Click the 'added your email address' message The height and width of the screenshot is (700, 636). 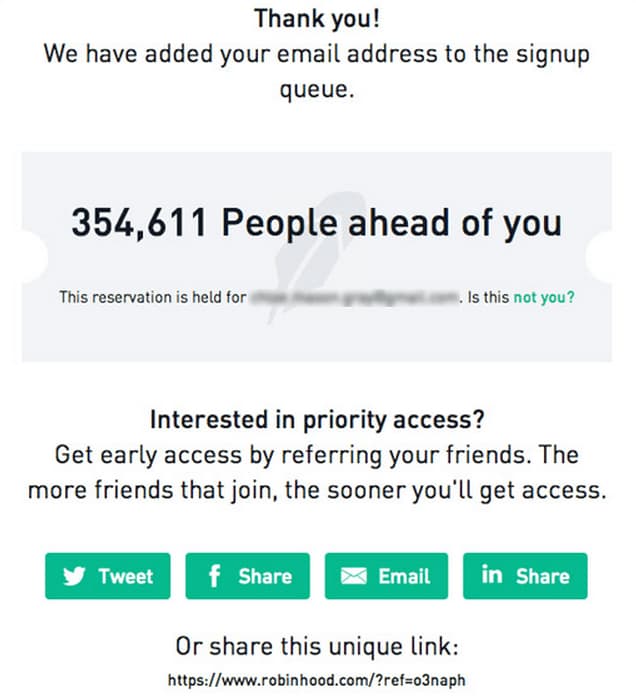[317, 71]
